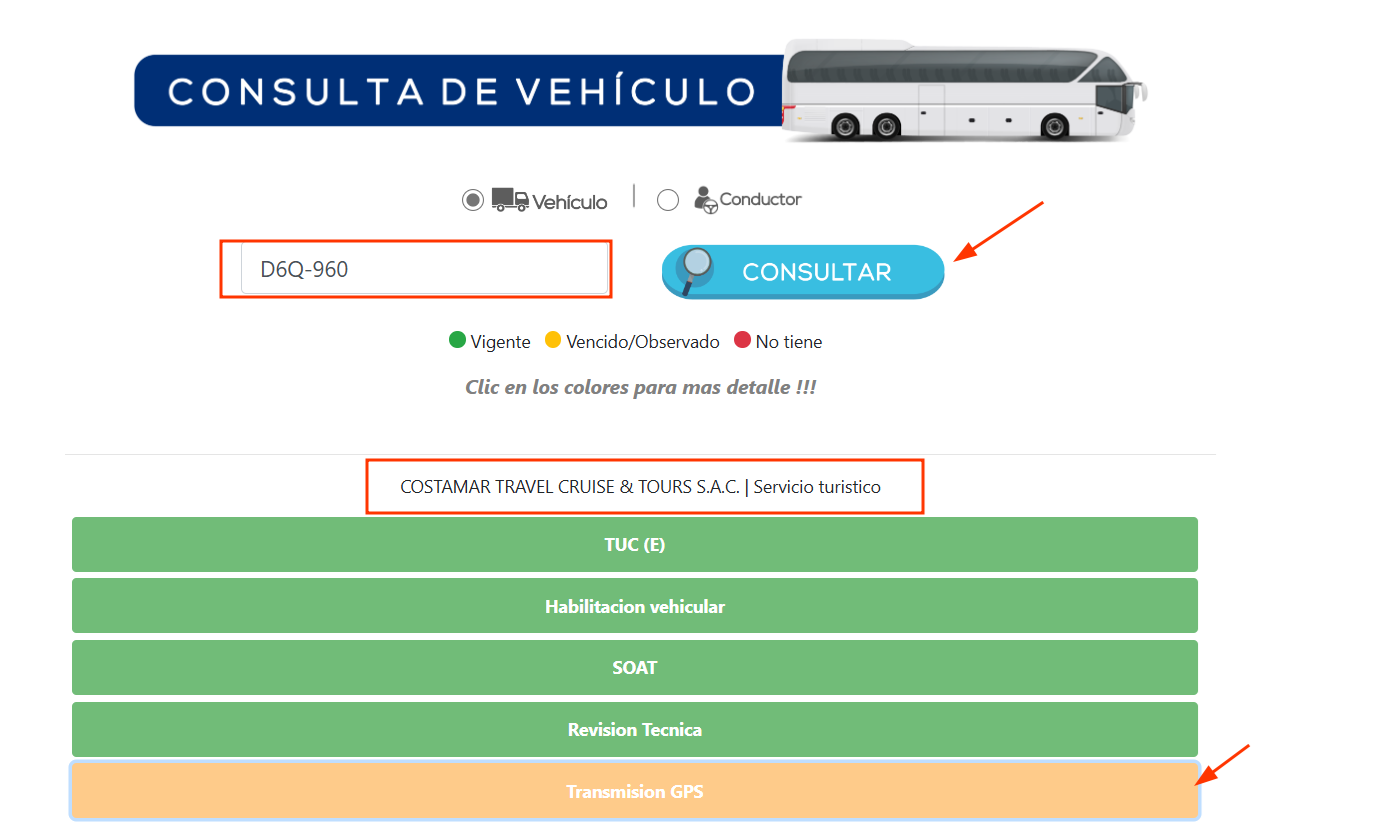The height and width of the screenshot is (835, 1393).
Task: Click the yellow Vencido/Observado legend dot
Action: tap(553, 341)
